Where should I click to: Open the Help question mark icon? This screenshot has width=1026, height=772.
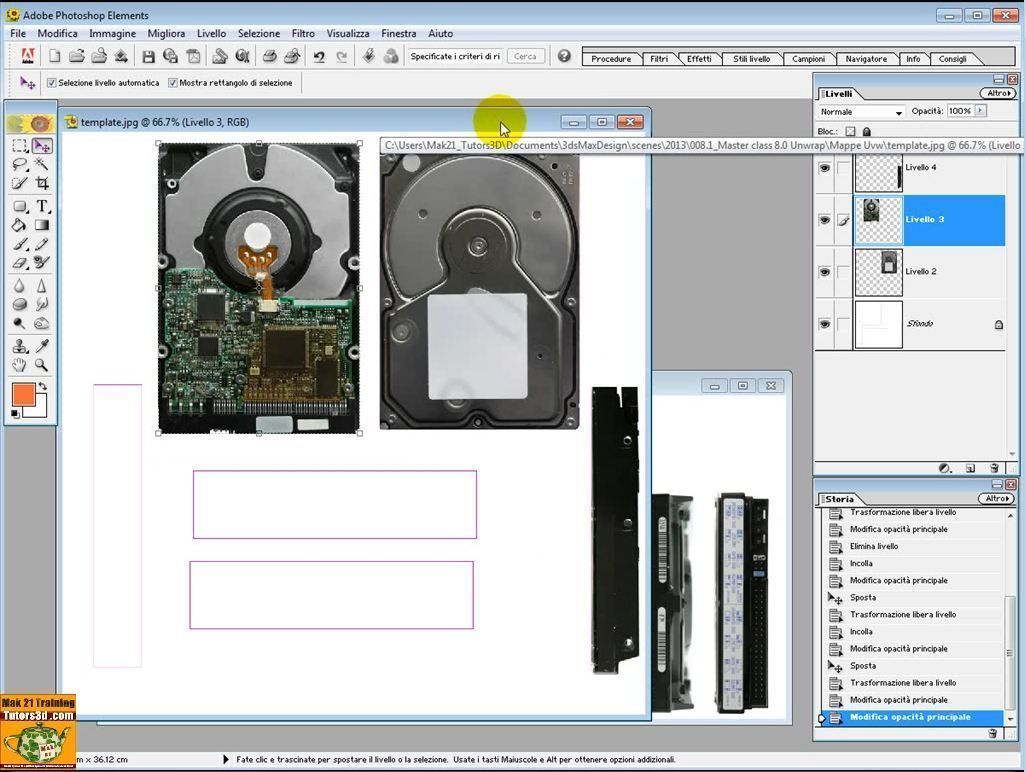click(564, 56)
